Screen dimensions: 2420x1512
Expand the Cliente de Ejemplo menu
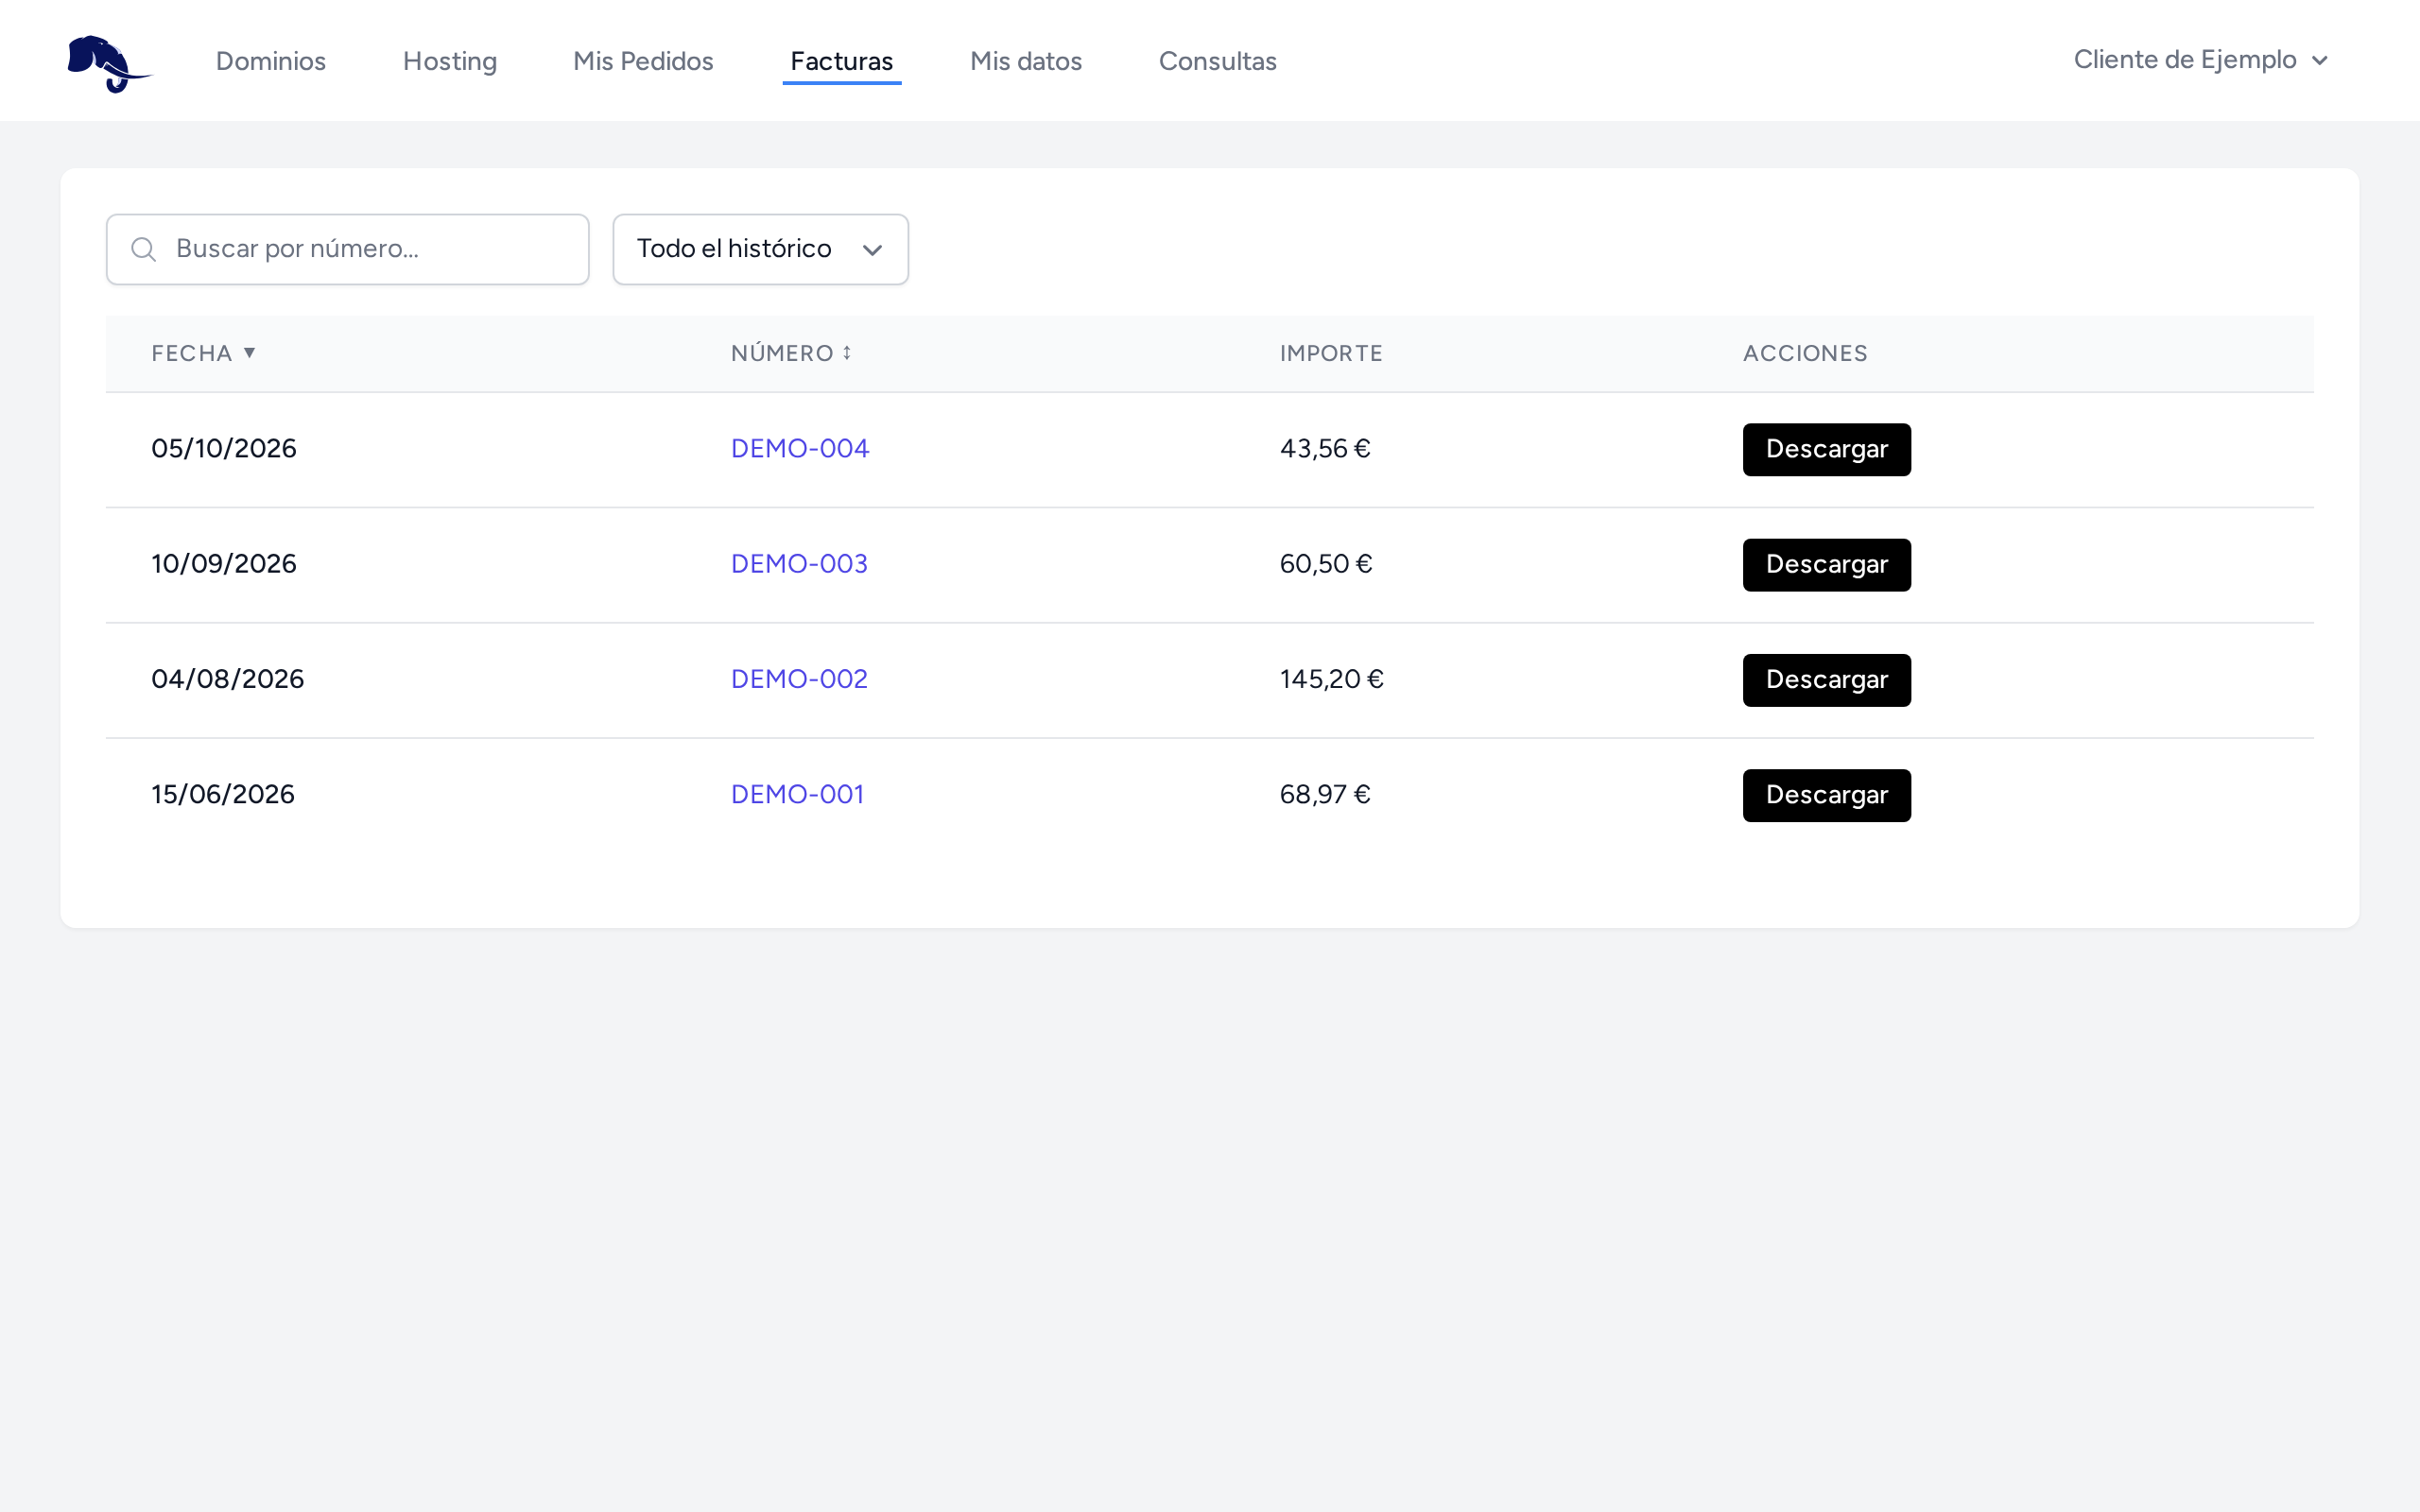tap(2201, 60)
